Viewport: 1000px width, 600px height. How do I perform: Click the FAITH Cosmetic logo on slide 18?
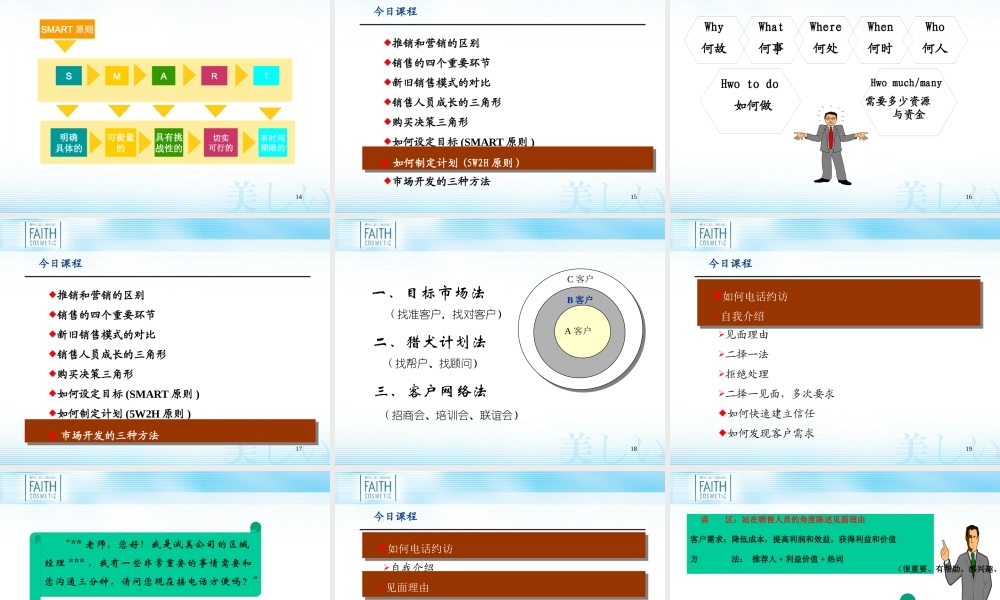[x=378, y=235]
